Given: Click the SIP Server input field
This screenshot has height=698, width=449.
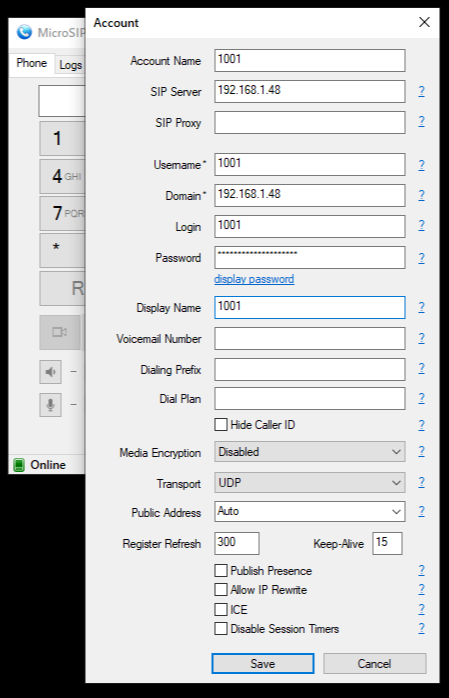Looking at the screenshot, I should [310, 91].
